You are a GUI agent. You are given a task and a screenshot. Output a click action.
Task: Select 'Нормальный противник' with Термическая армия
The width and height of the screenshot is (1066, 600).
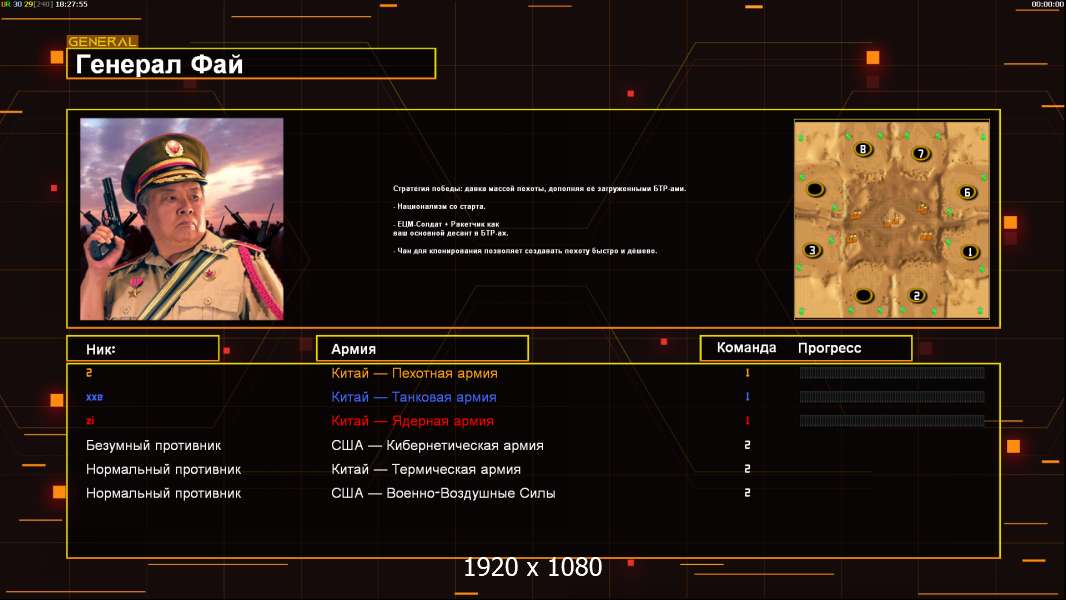pyautogui.click(x=163, y=470)
